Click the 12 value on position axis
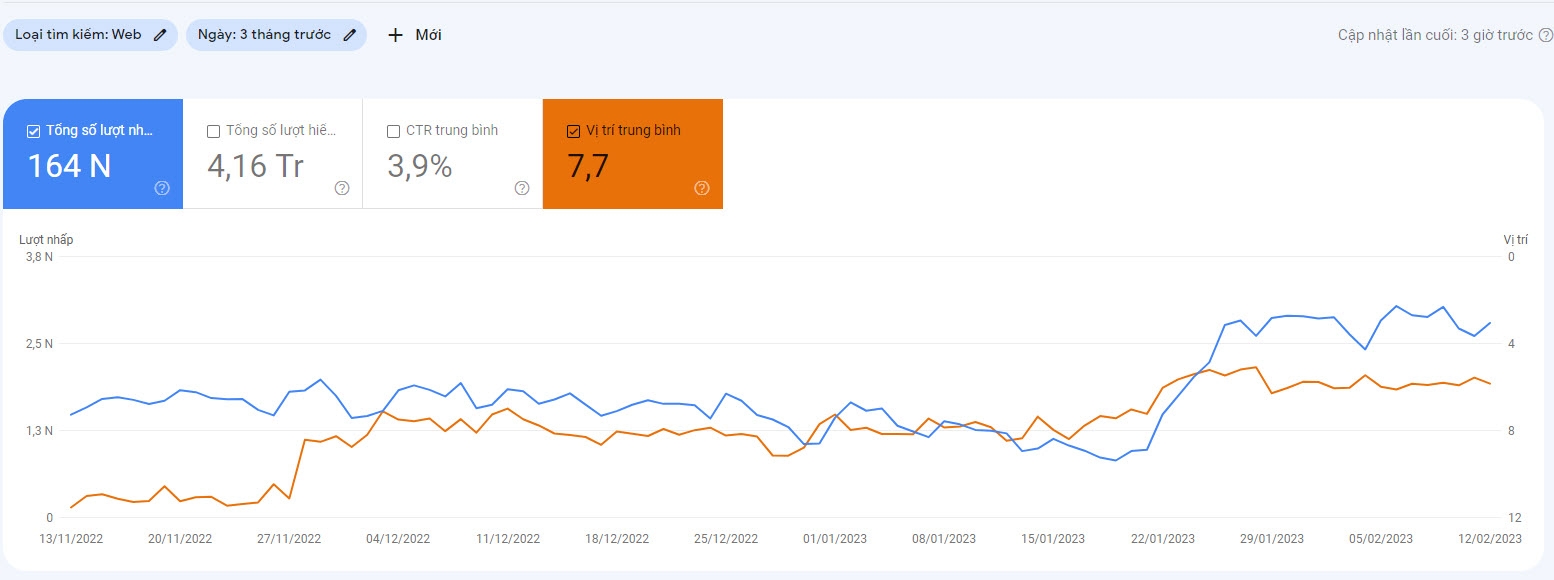 click(x=1514, y=518)
